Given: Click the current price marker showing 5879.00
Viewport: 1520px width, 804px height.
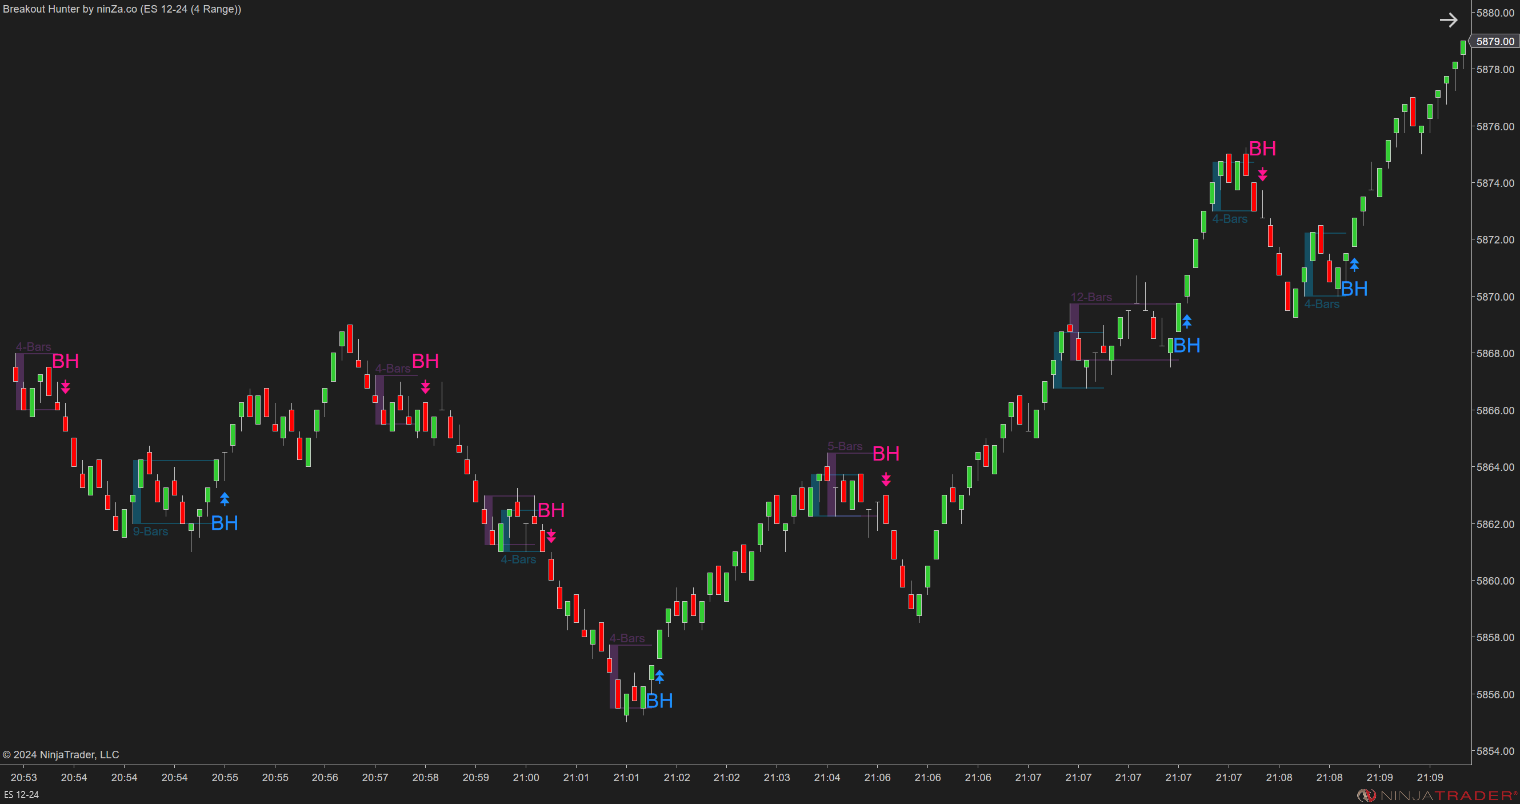Looking at the screenshot, I should [1491, 41].
